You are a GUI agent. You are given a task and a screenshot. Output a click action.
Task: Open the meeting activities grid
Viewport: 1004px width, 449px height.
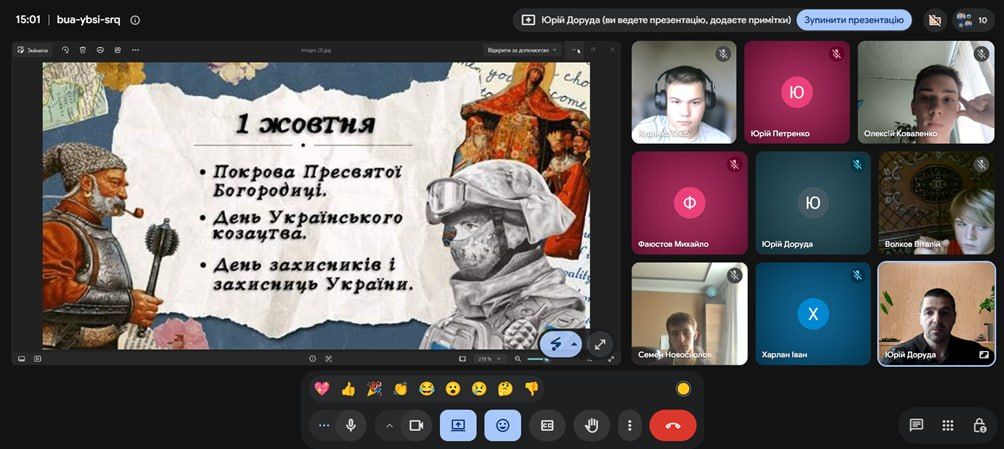pyautogui.click(x=948, y=425)
